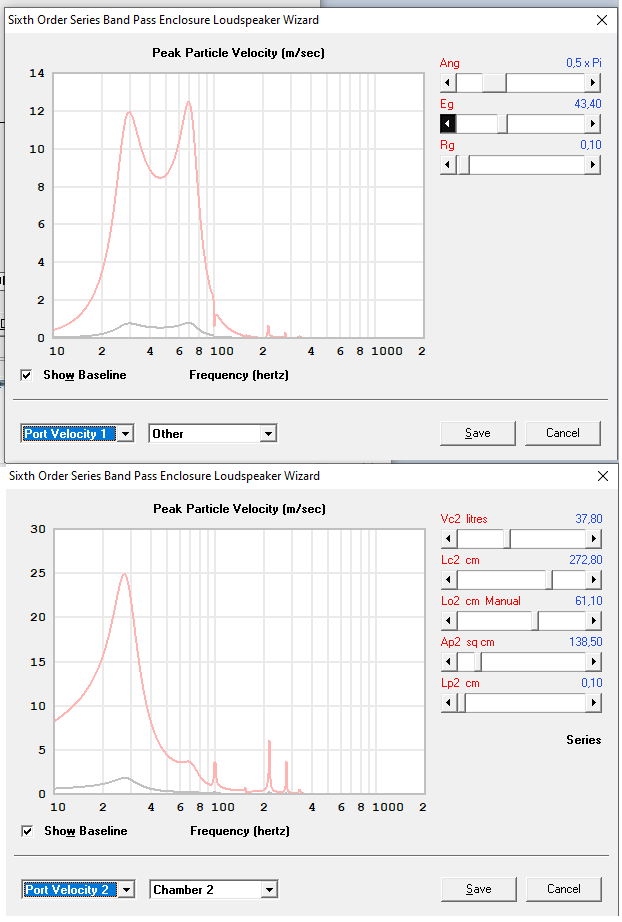Click the Eg slider thumb

[503, 124]
